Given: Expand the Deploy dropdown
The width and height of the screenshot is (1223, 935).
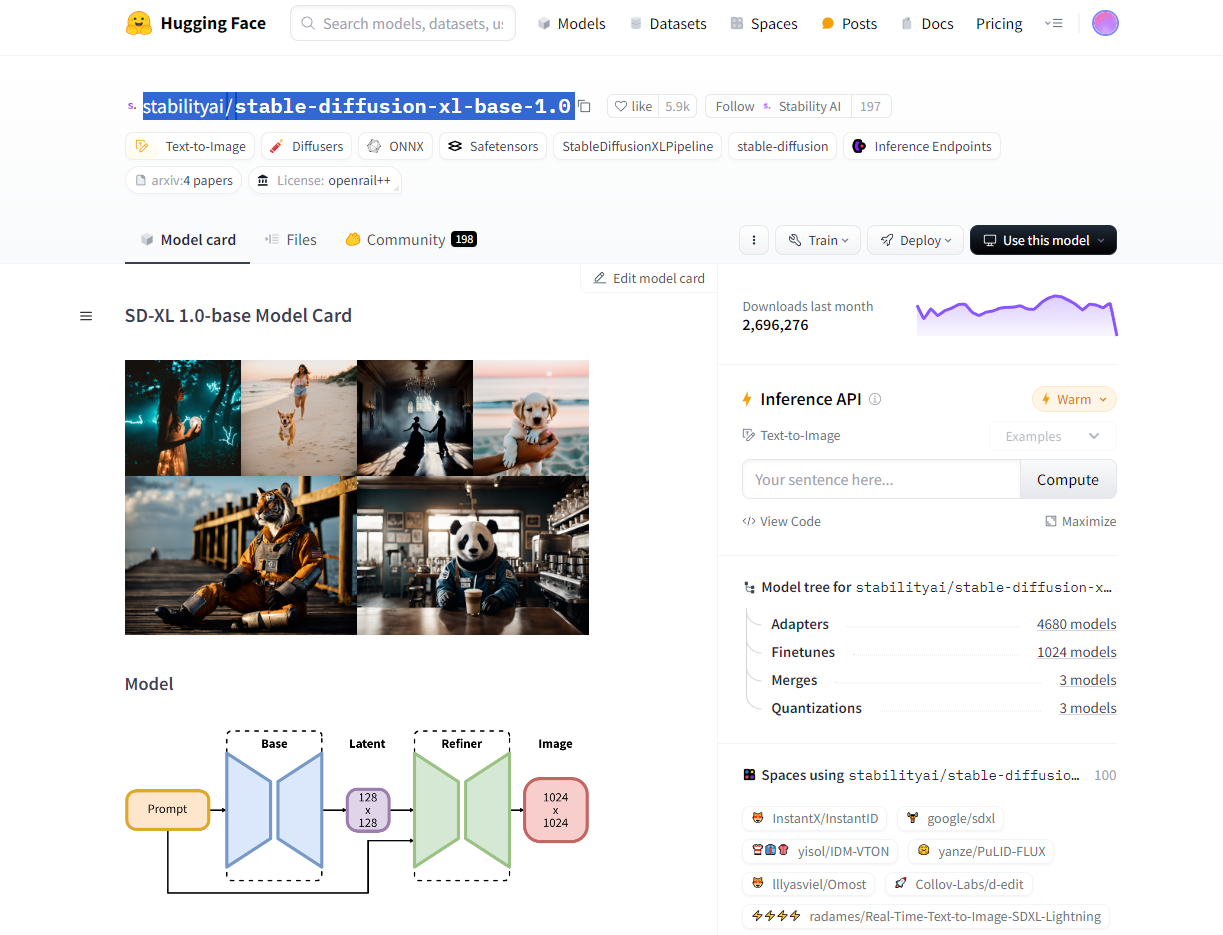Looking at the screenshot, I should (x=916, y=240).
